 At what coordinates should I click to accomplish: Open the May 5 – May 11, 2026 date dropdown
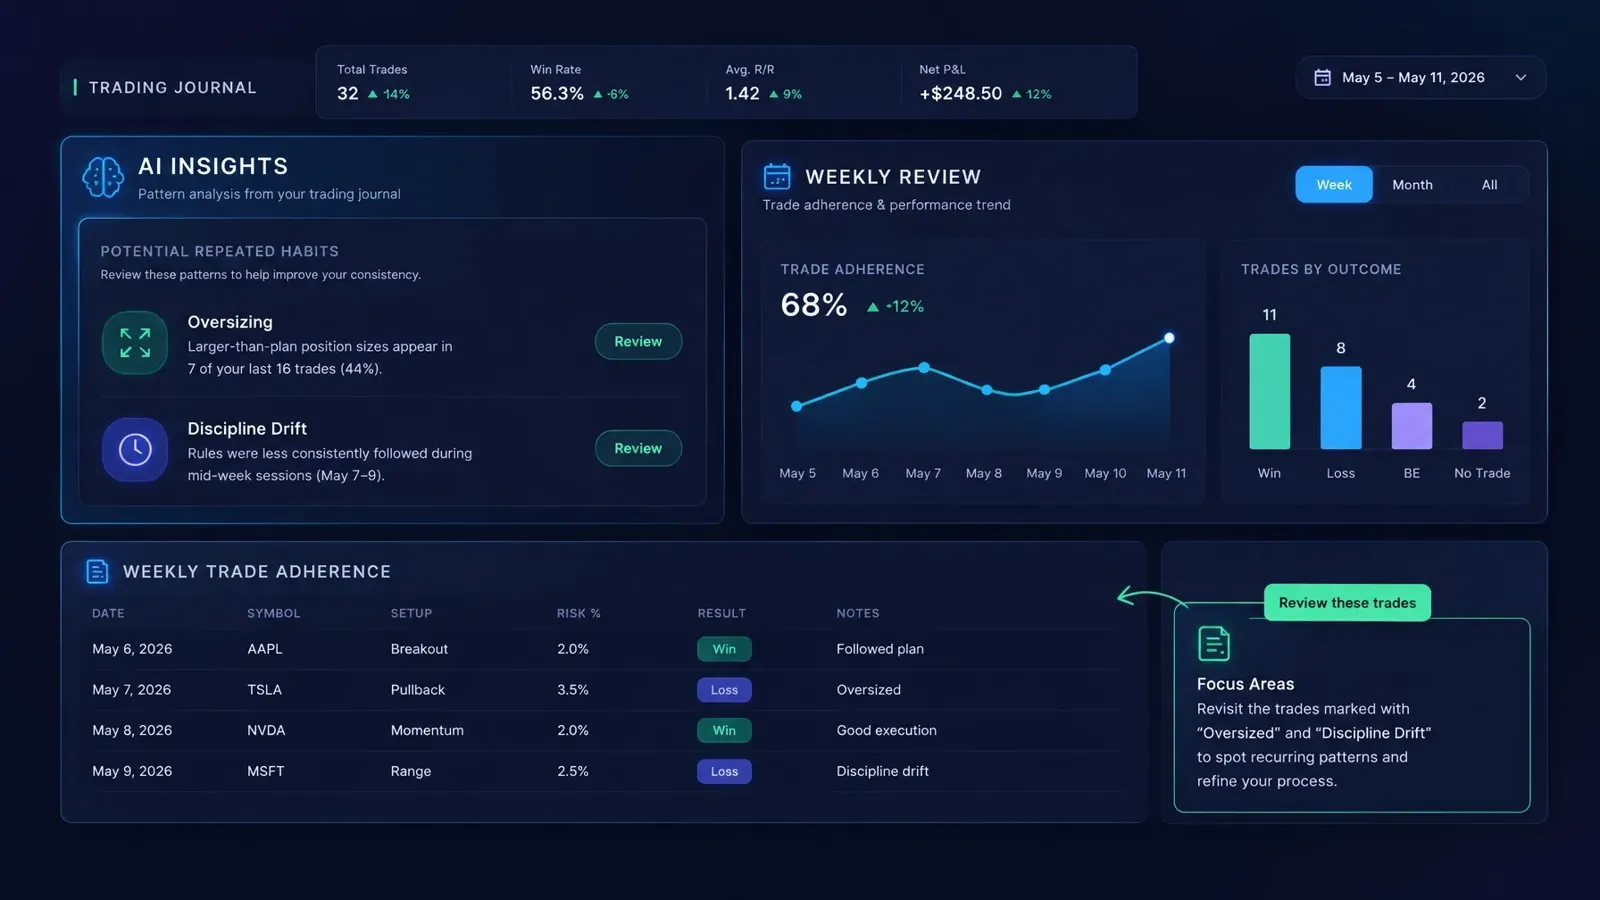pos(1421,77)
